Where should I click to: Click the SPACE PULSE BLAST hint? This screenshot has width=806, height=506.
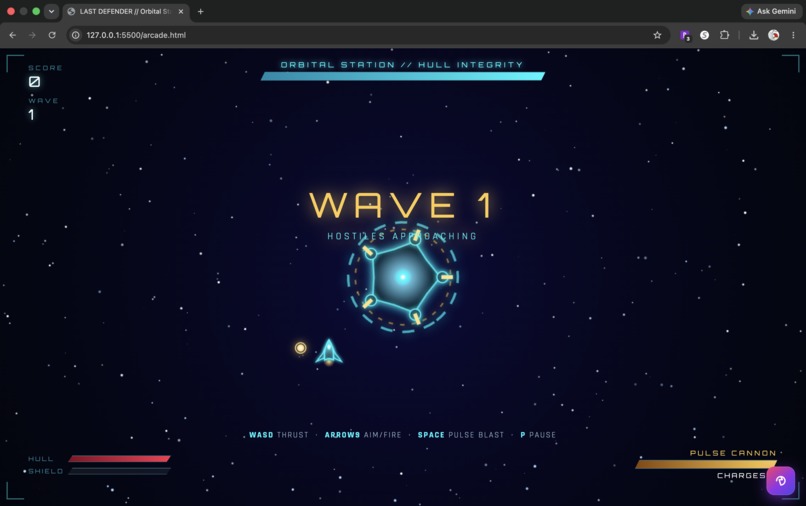(461, 435)
